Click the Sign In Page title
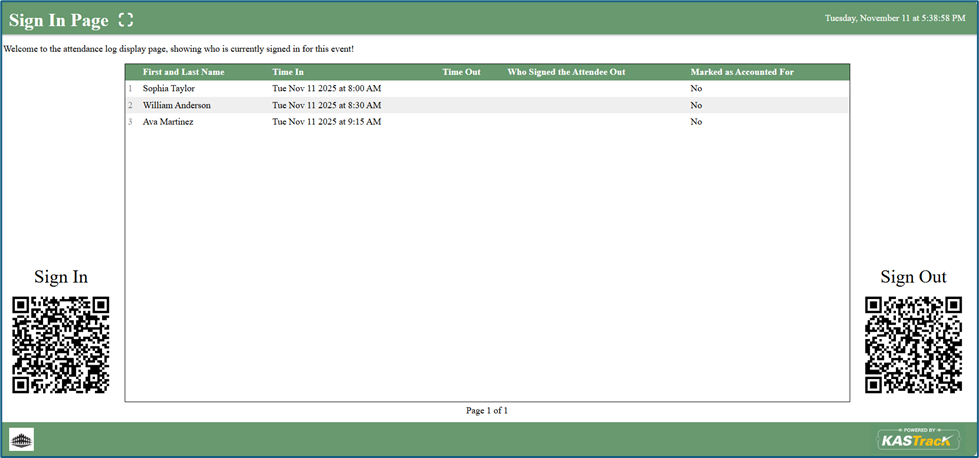The image size is (979, 458). pyautogui.click(x=58, y=20)
